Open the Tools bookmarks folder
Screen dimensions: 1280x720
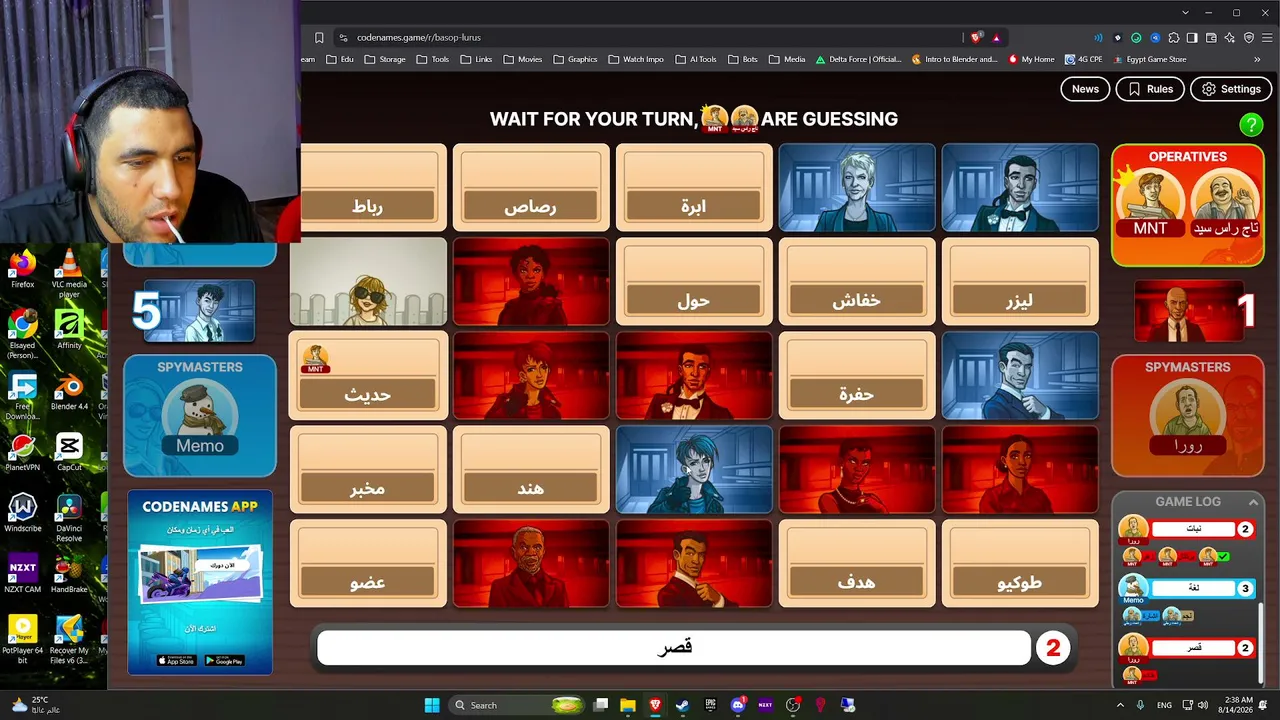[433, 59]
